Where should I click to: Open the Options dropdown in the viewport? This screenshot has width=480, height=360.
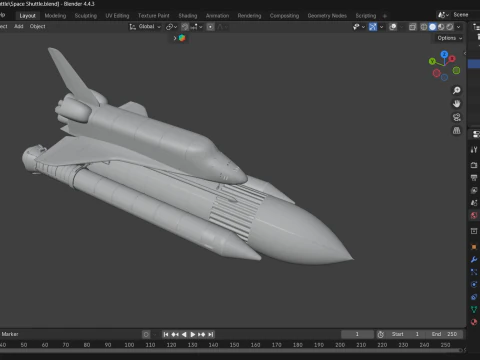(450, 38)
